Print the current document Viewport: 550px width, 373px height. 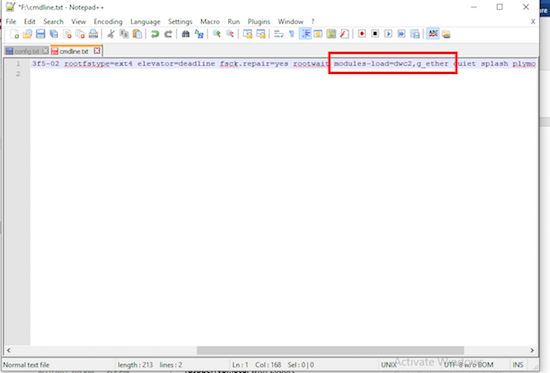[x=93, y=34]
